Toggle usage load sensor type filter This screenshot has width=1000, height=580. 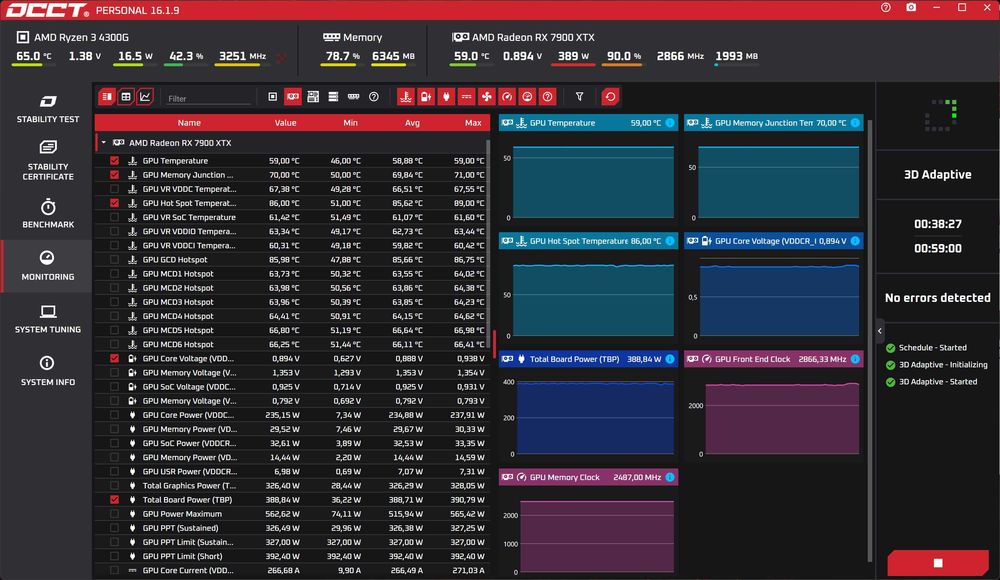click(527, 97)
